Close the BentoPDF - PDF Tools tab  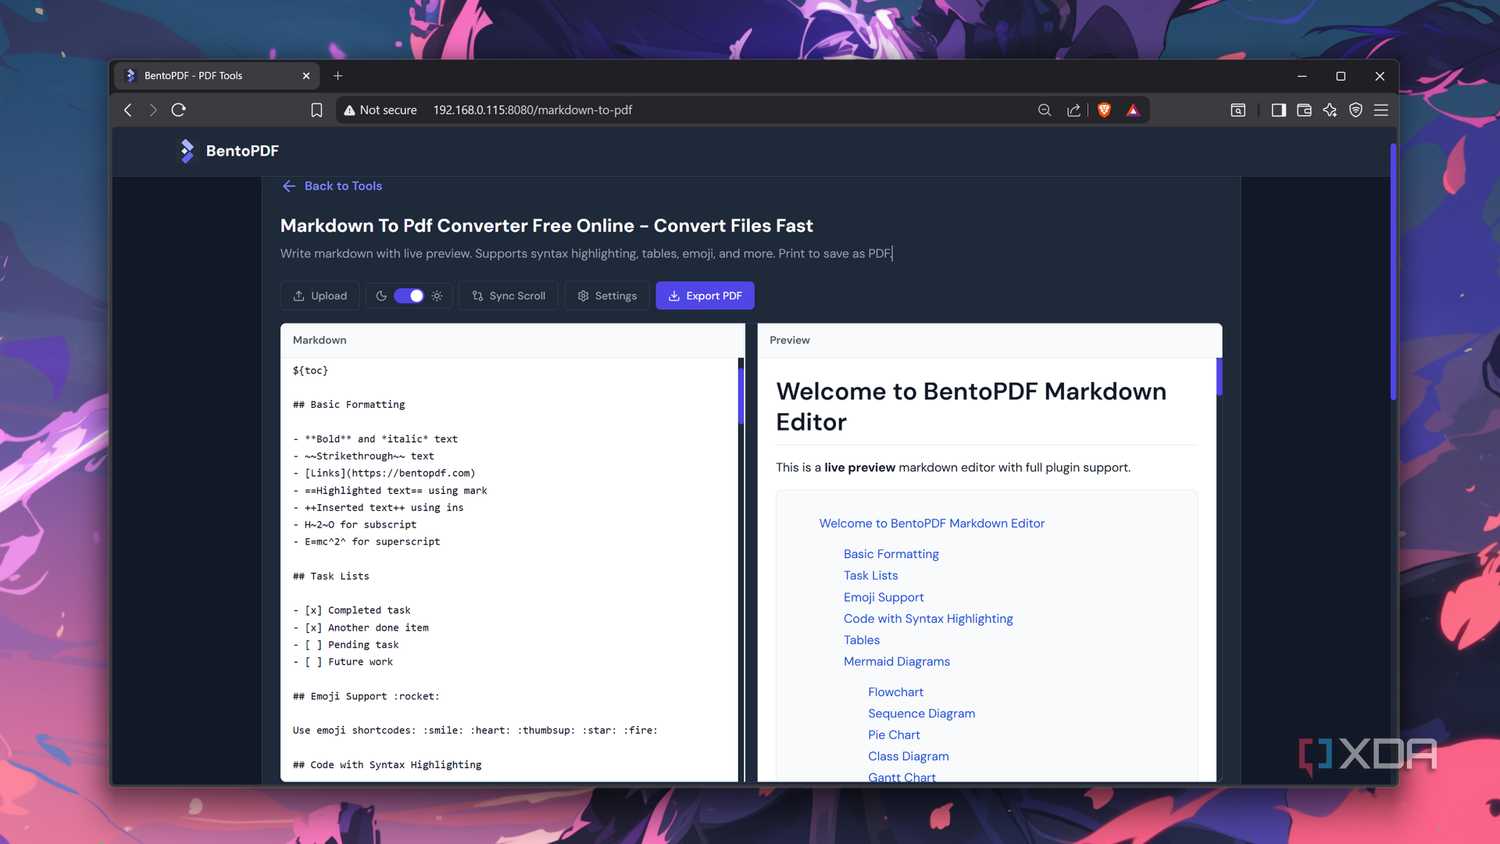[x=306, y=76]
